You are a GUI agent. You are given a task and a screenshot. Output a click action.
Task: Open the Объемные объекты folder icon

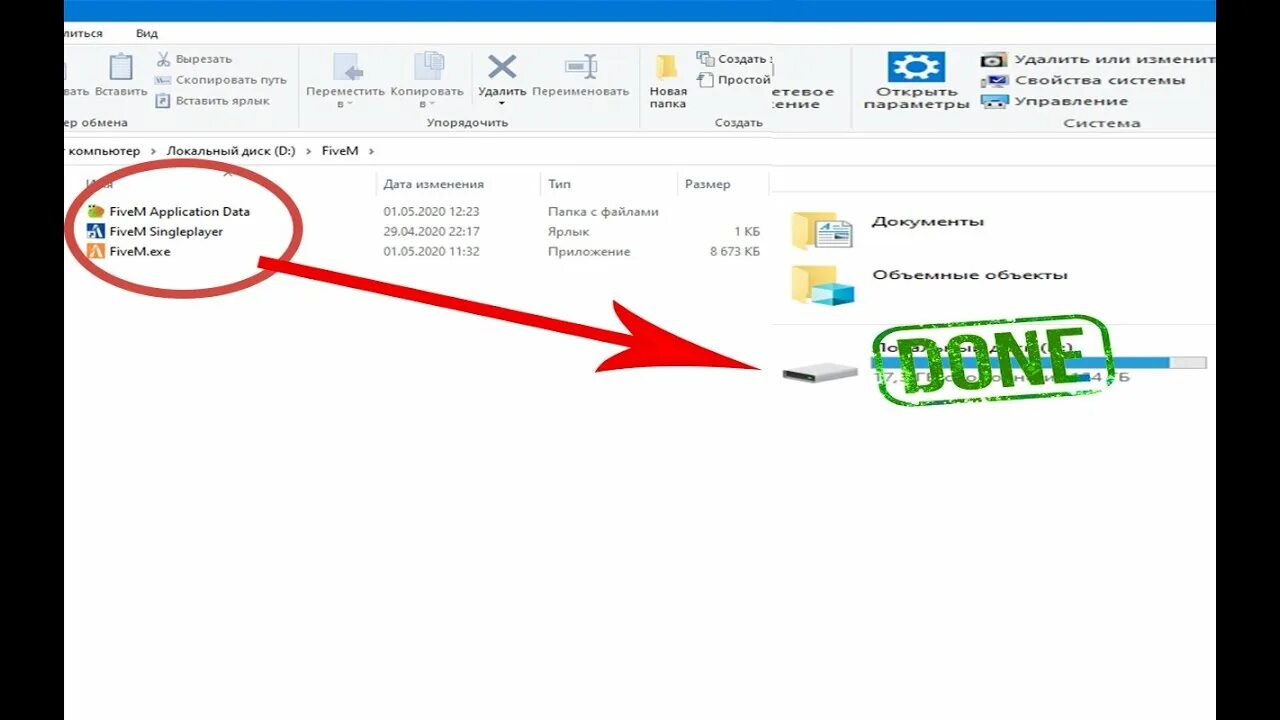[822, 284]
